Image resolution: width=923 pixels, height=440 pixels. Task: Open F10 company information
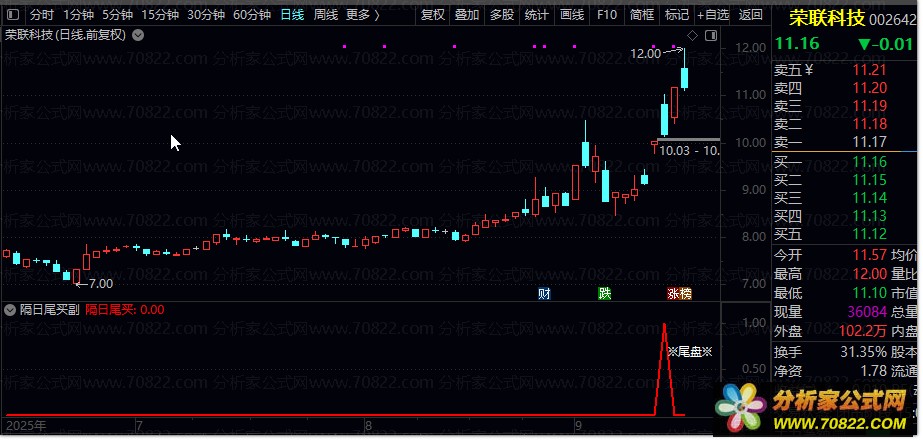(x=606, y=15)
